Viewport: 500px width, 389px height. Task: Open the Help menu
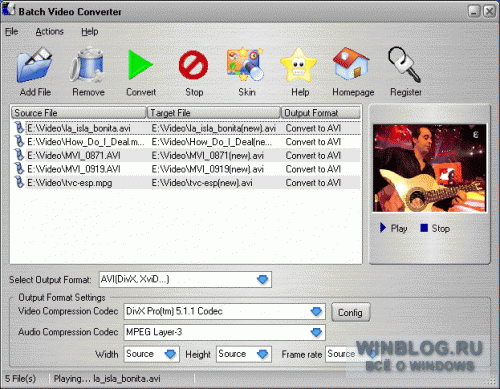(90, 31)
